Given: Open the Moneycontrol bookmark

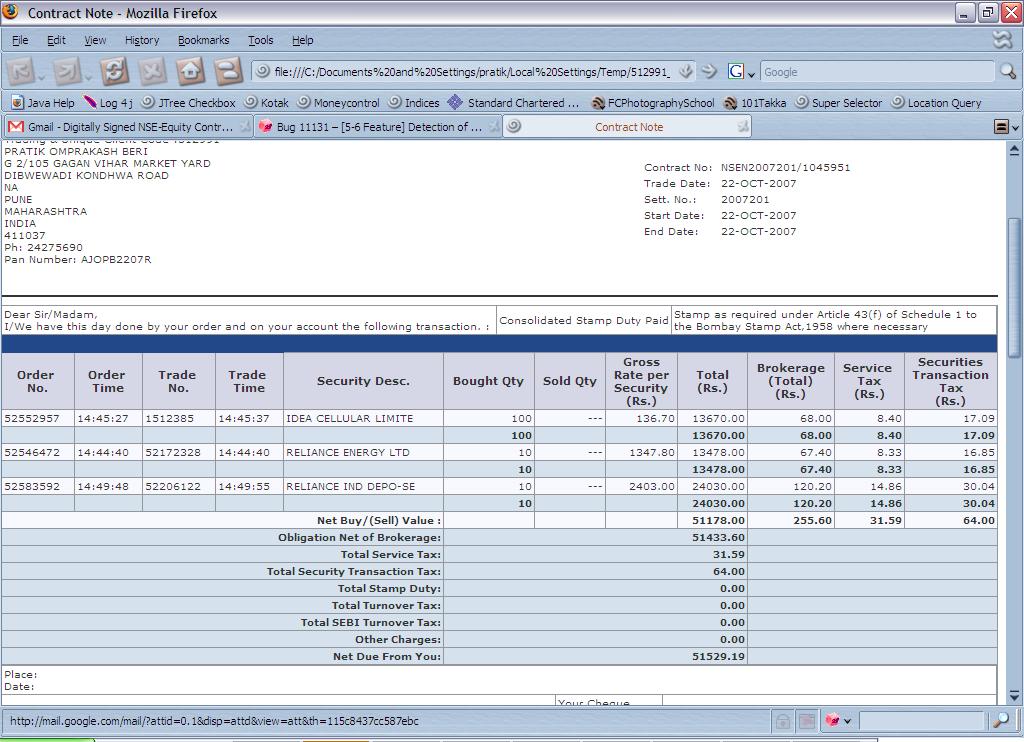Looking at the screenshot, I should pyautogui.click(x=338, y=103).
